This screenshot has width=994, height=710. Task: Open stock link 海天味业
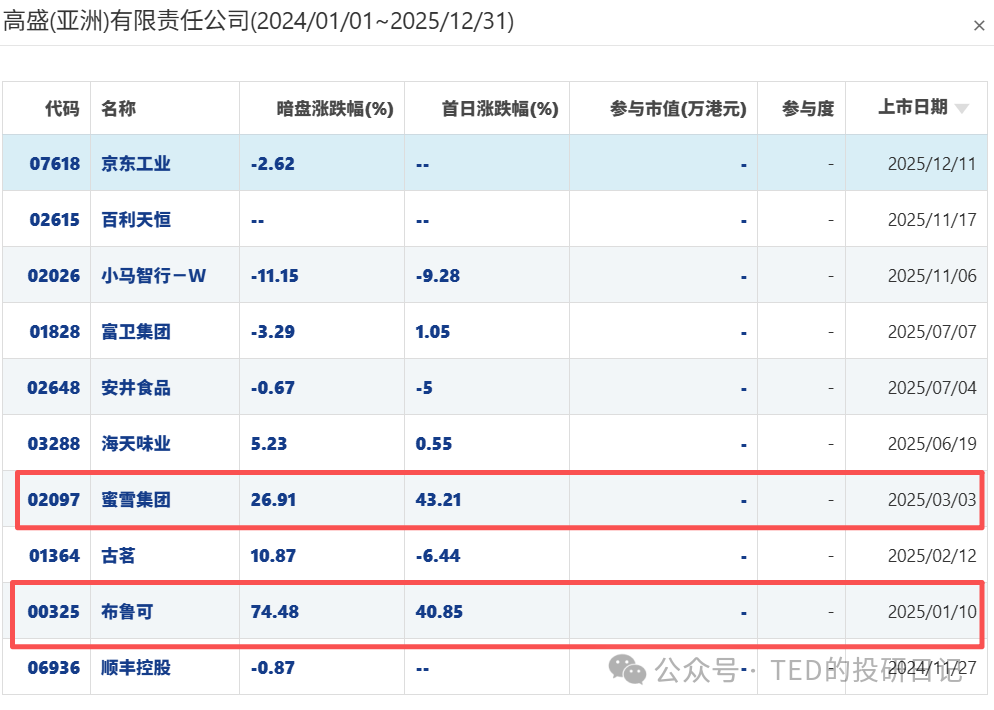click(136, 444)
